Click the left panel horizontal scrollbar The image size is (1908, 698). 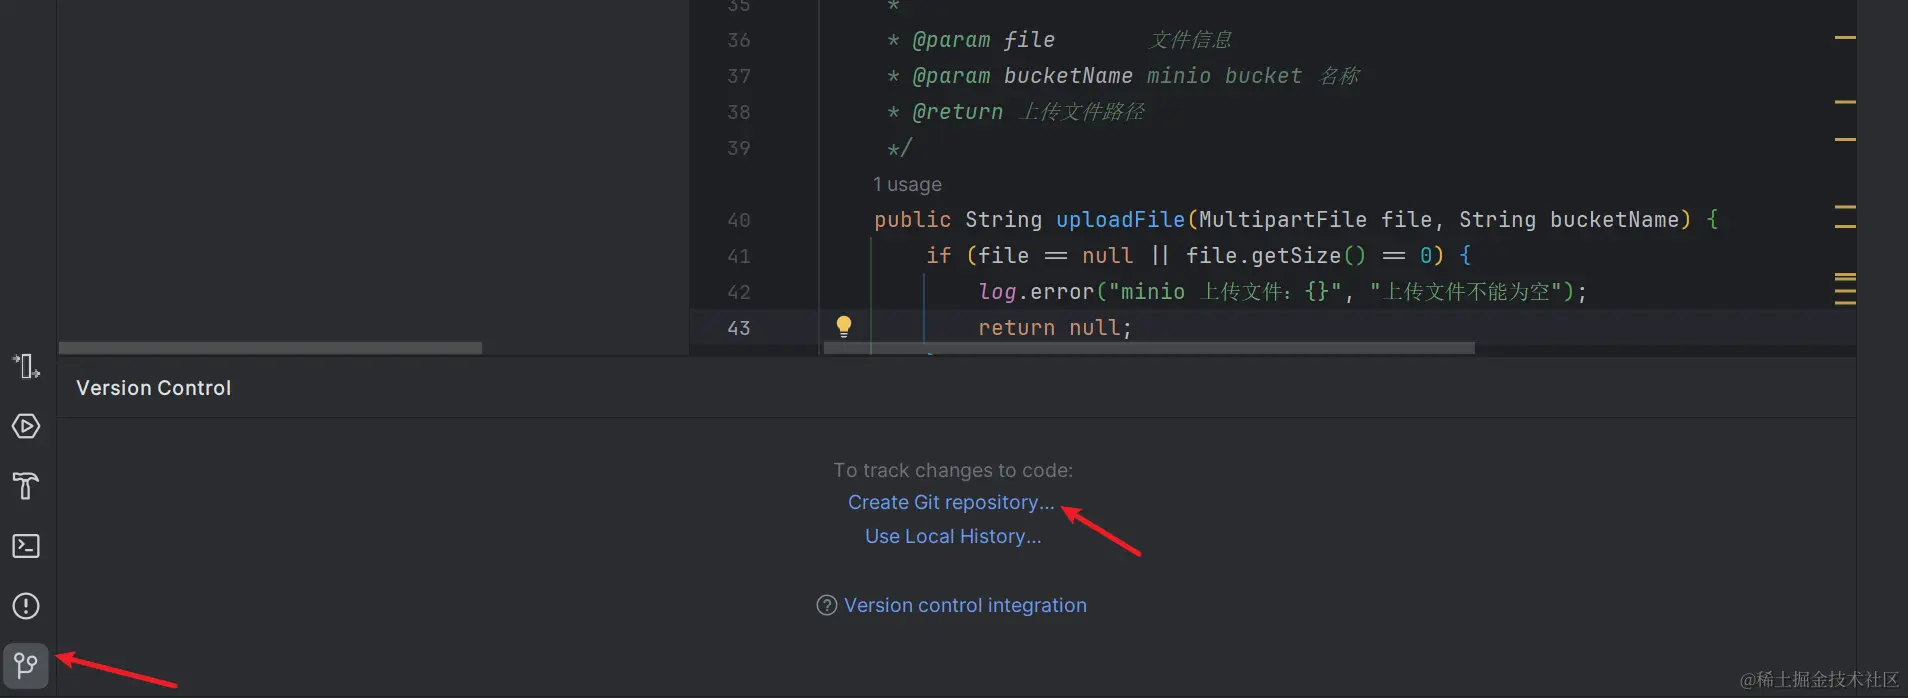(x=270, y=348)
